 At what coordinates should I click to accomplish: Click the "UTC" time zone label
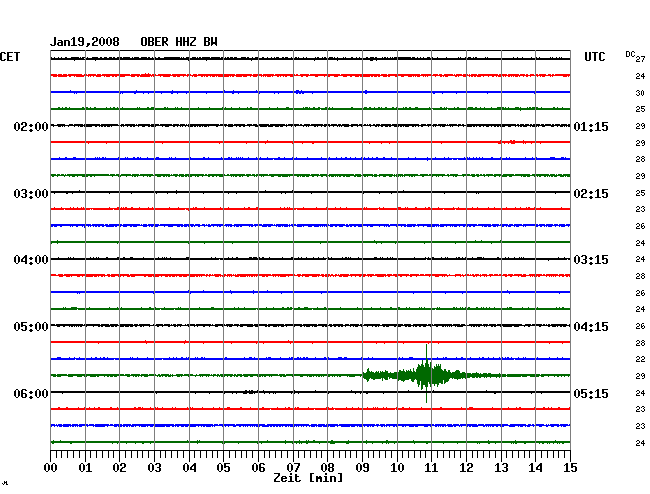click(594, 57)
